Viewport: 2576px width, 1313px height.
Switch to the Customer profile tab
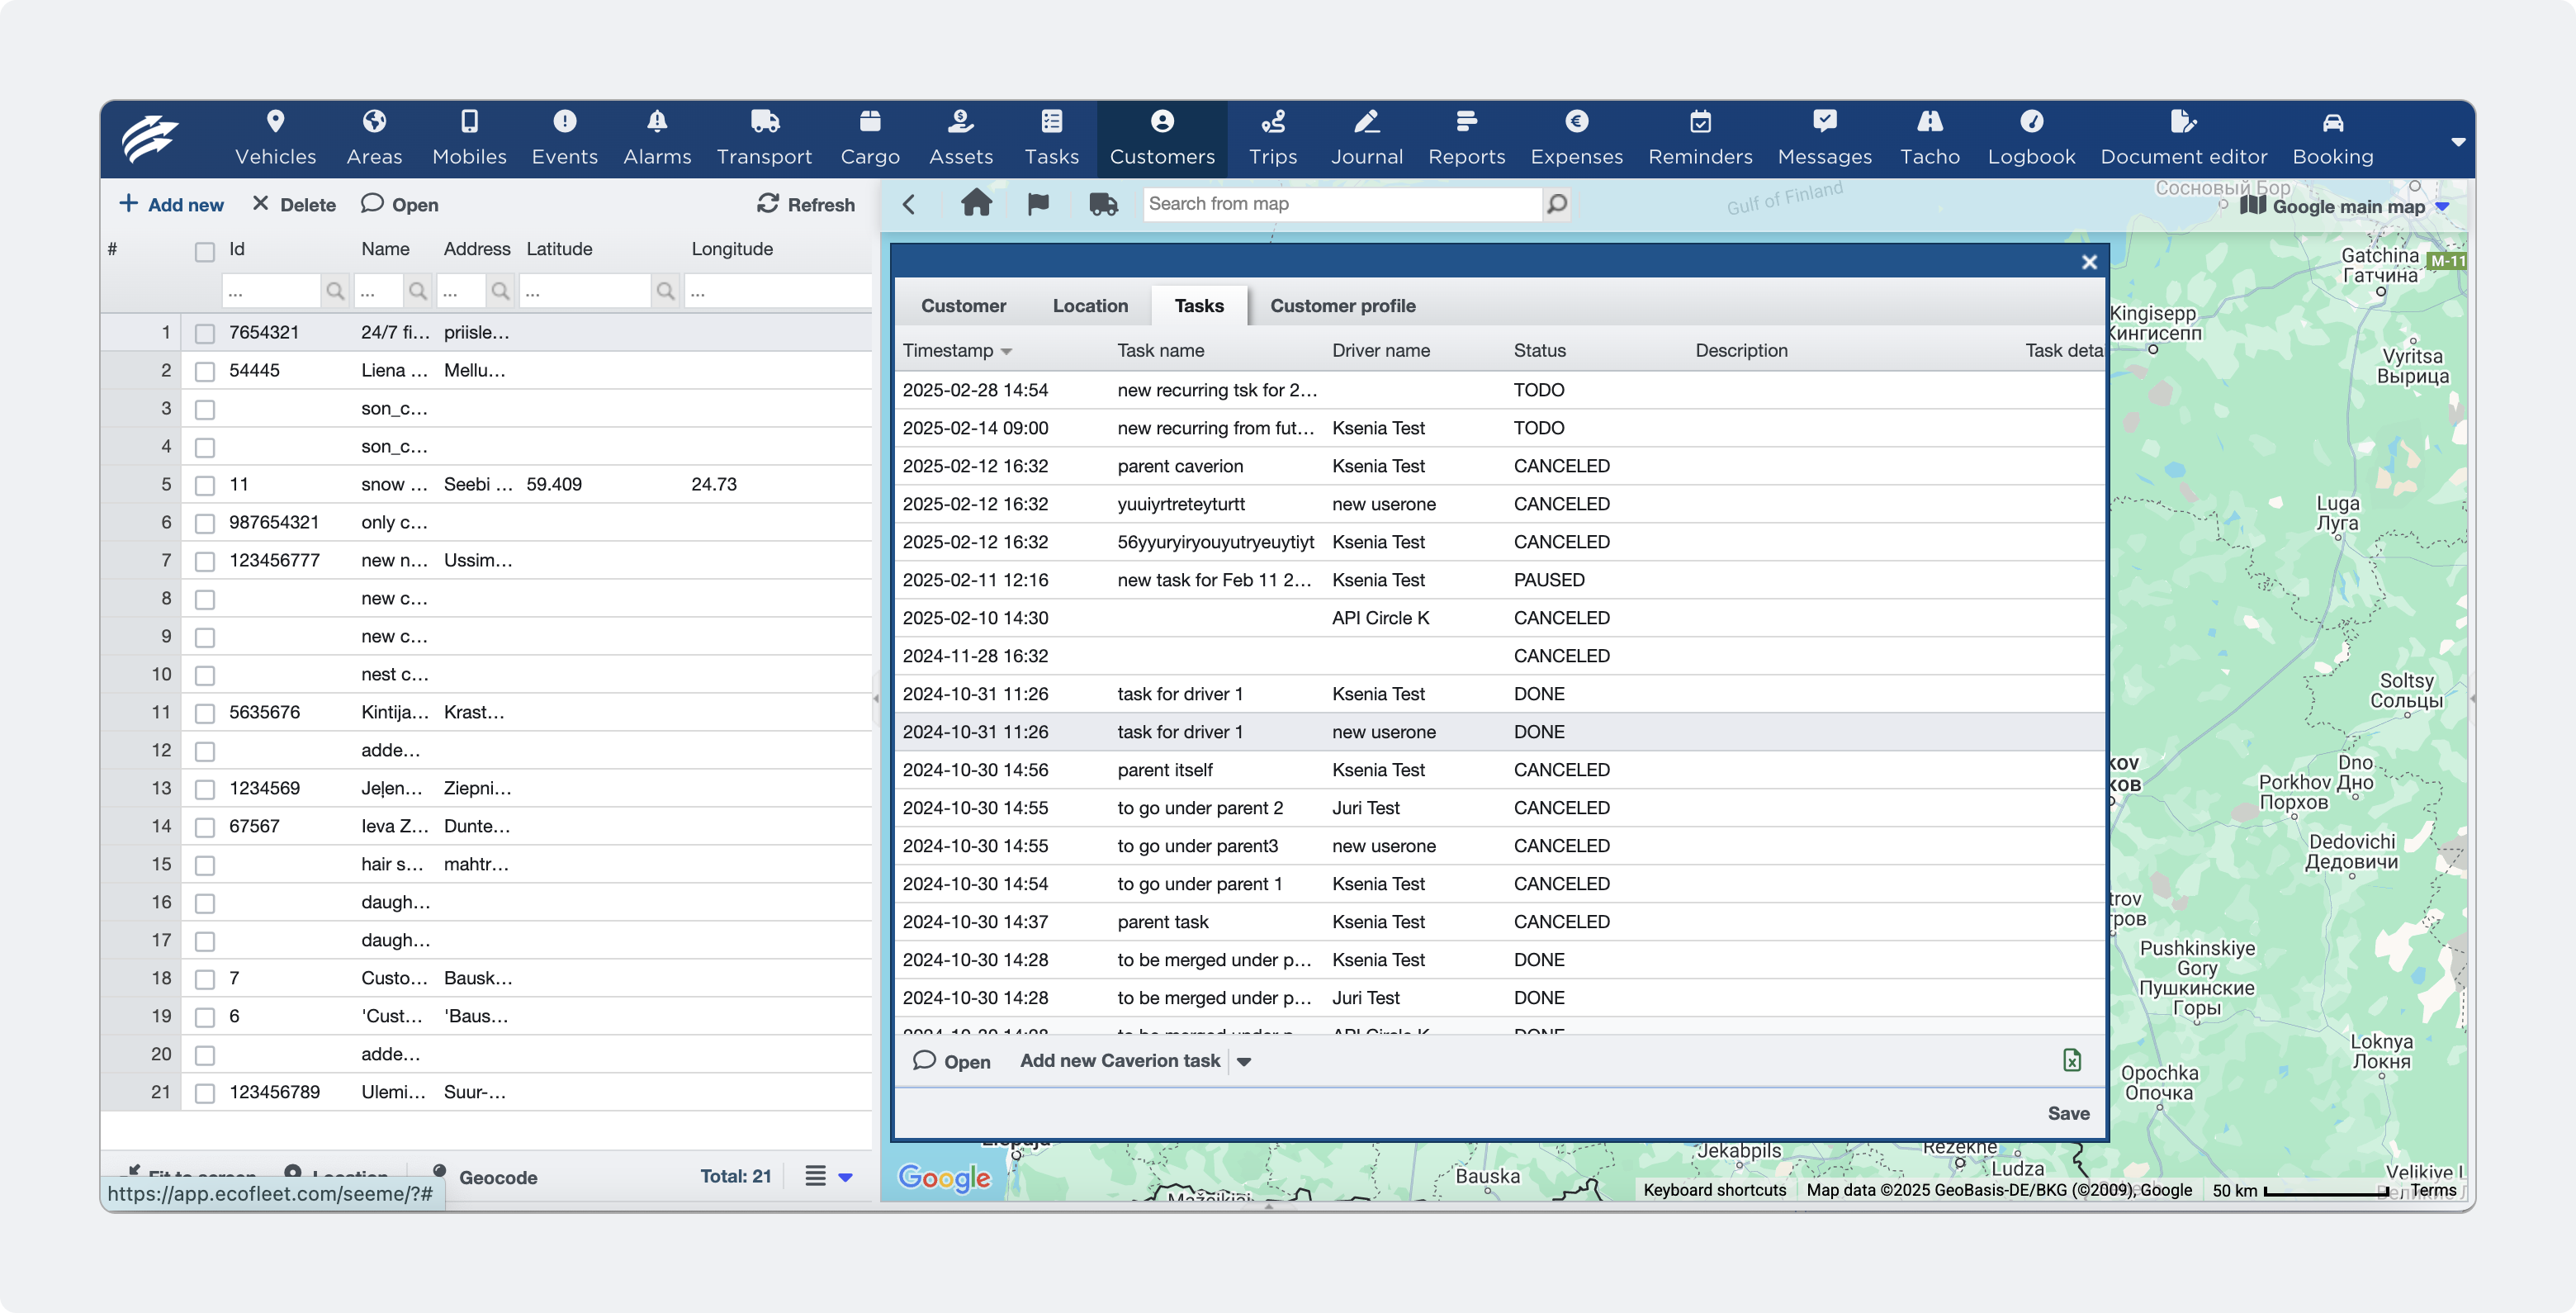click(1342, 306)
